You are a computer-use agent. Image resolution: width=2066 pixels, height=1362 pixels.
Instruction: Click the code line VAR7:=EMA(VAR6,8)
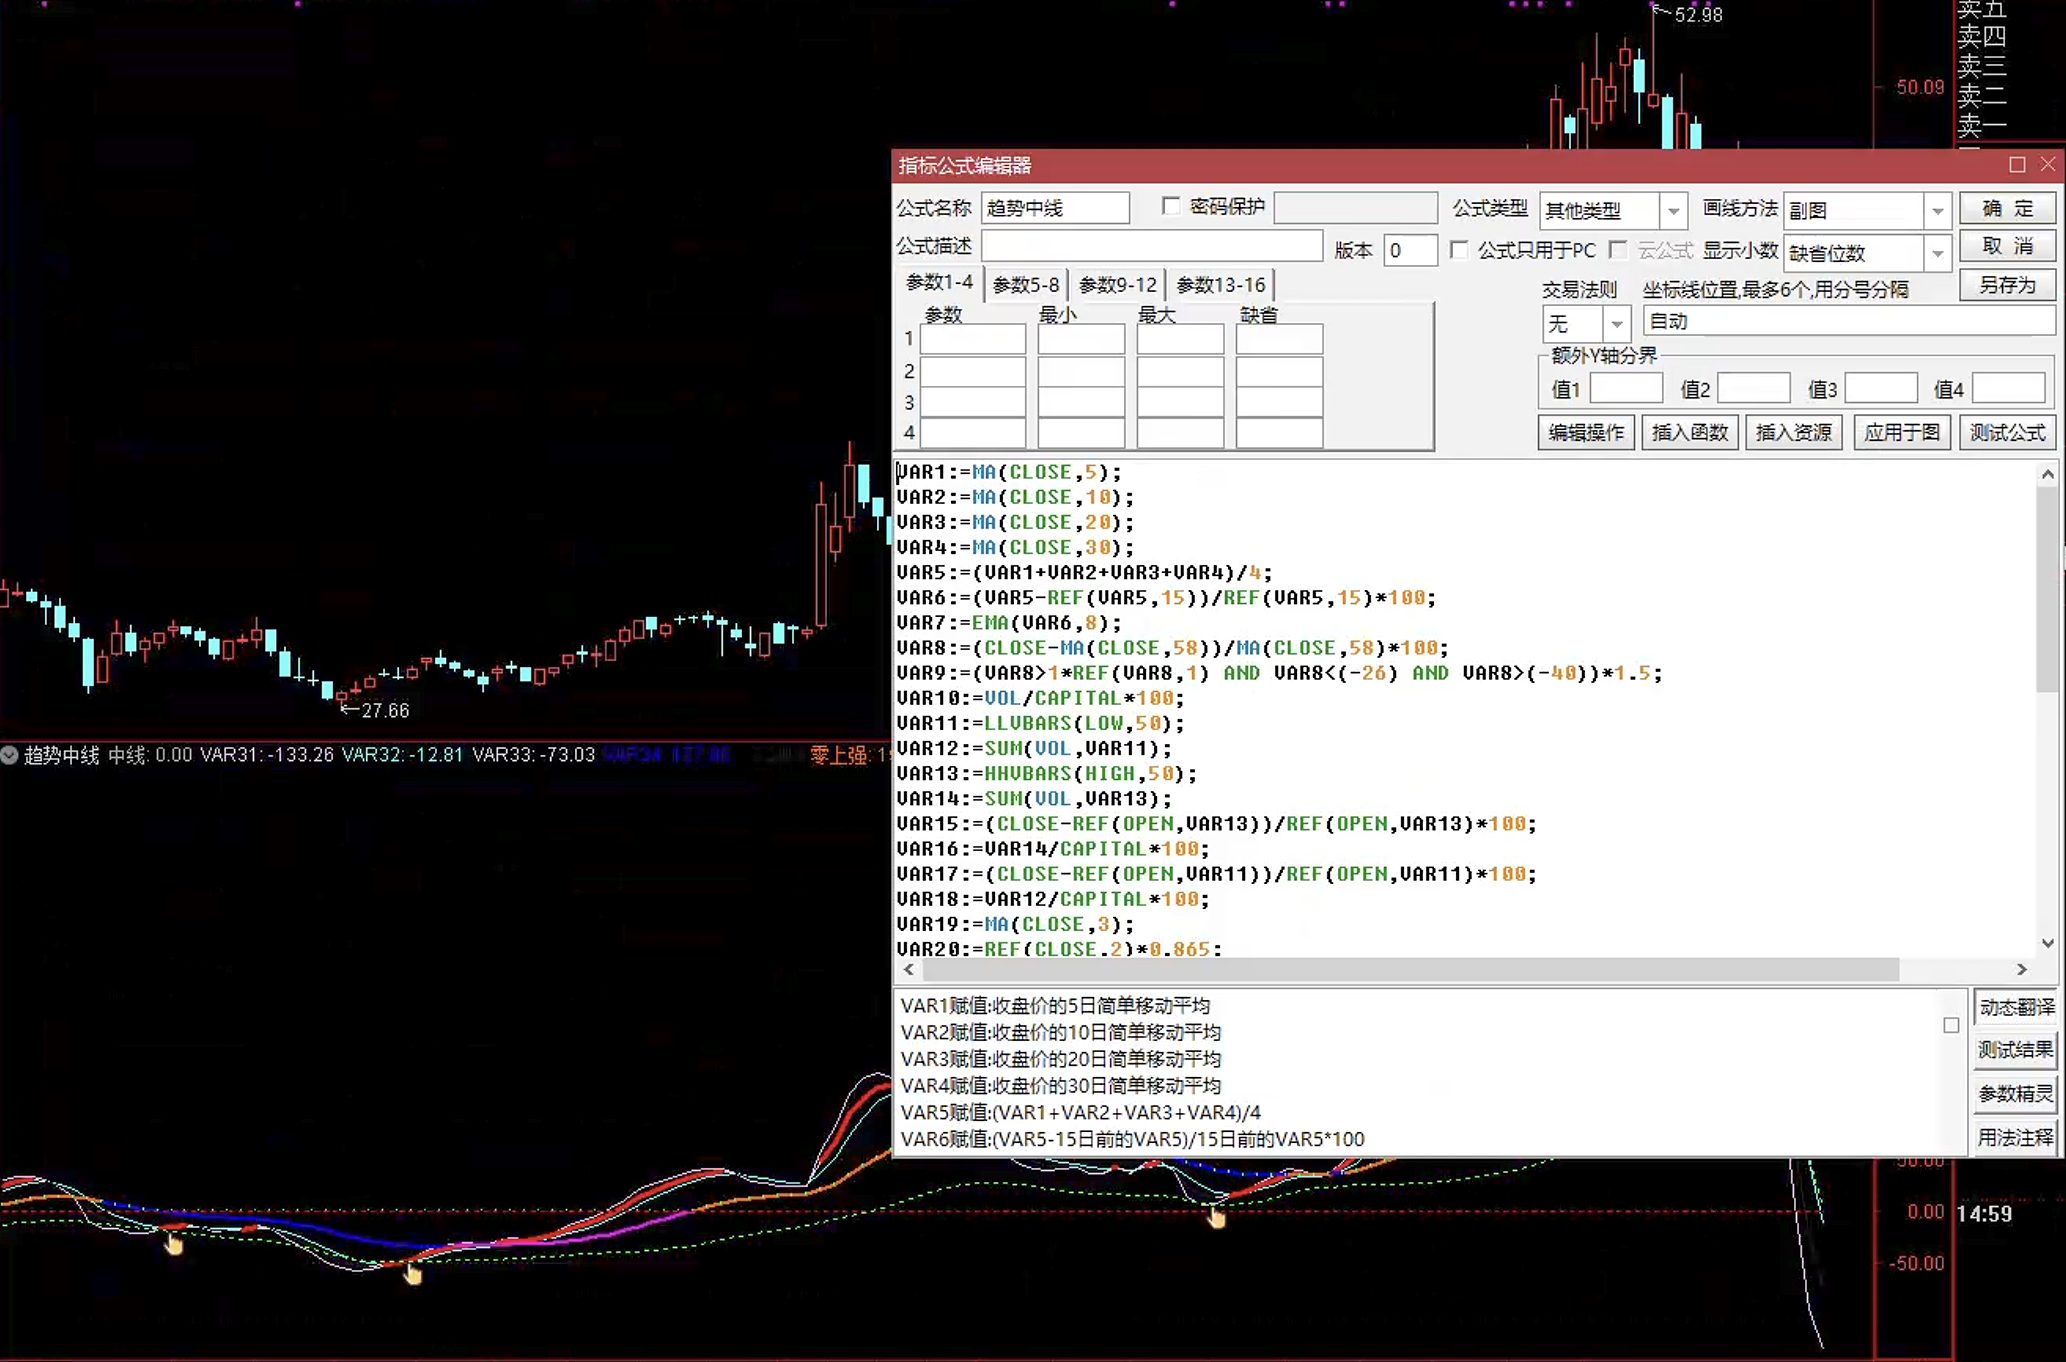pos(1009,623)
